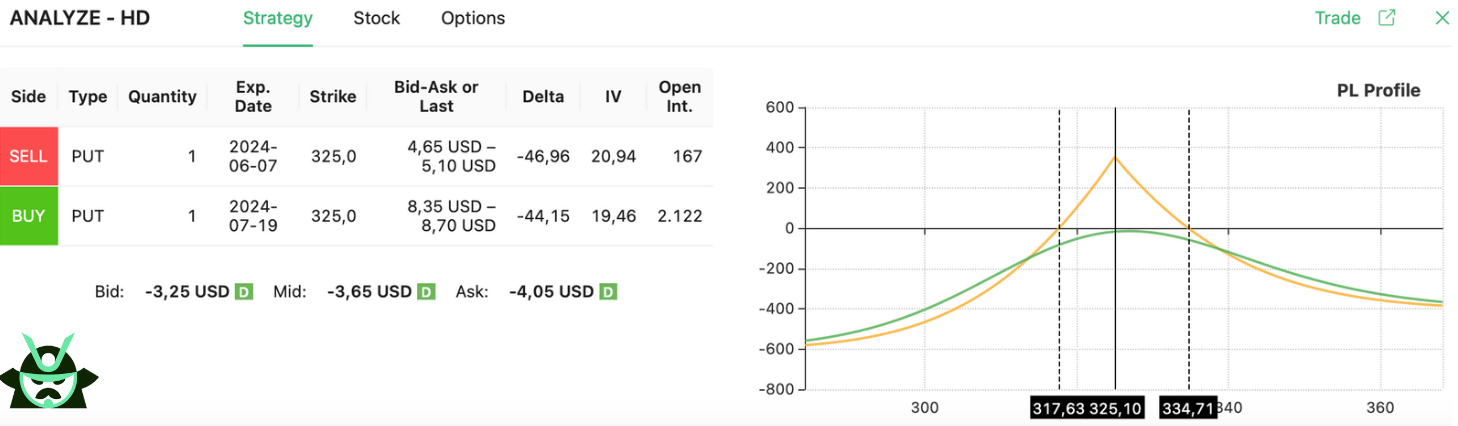This screenshot has height=426, width=1458.
Task: Click the samurai mascot logo icon
Action: click(x=48, y=371)
